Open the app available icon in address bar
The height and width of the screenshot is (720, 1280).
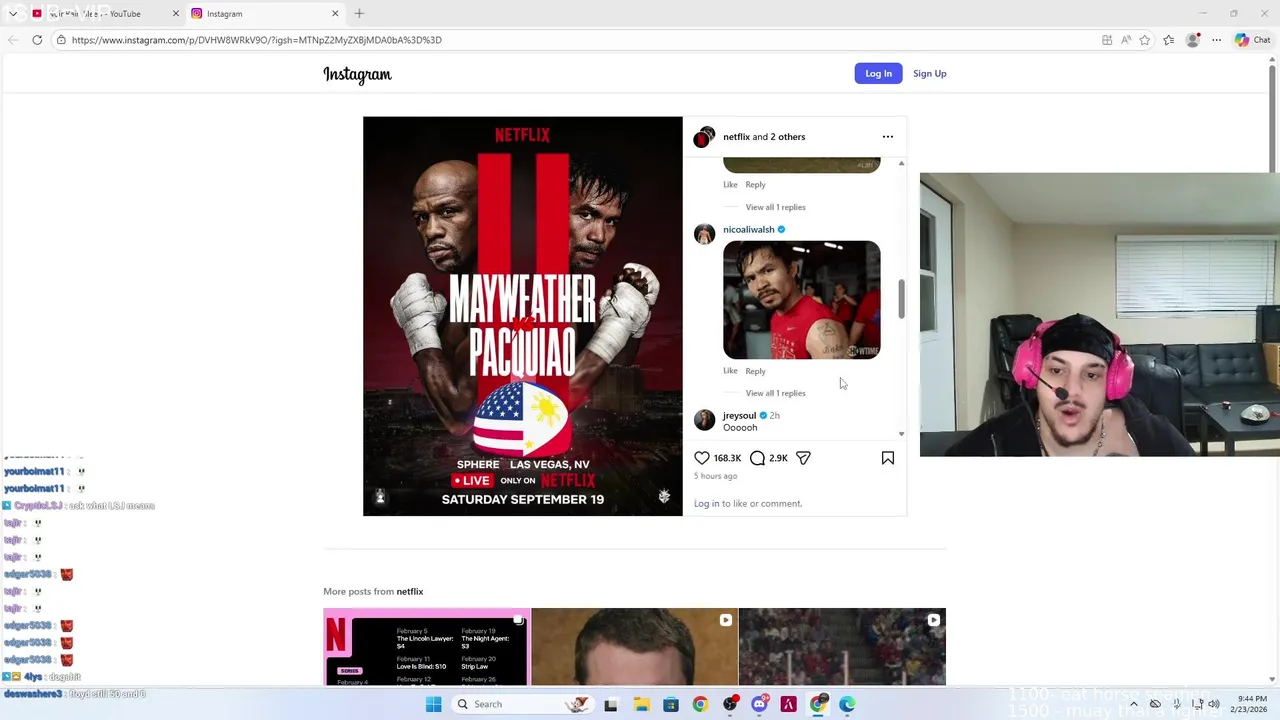(x=1107, y=40)
